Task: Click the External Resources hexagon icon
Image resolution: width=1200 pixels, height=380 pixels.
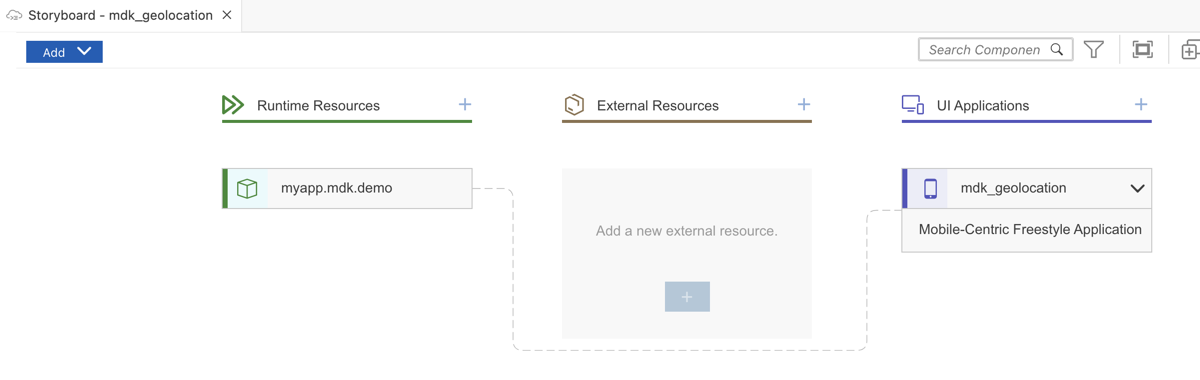Action: pos(573,105)
